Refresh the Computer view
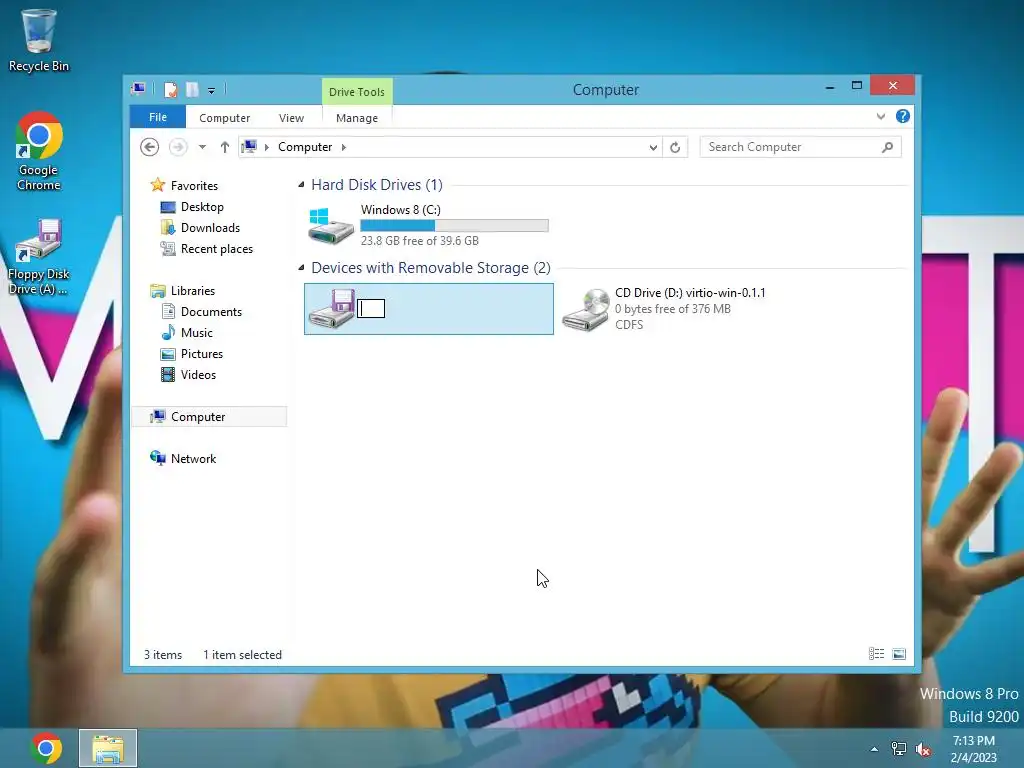This screenshot has height=768, width=1024. [x=675, y=148]
